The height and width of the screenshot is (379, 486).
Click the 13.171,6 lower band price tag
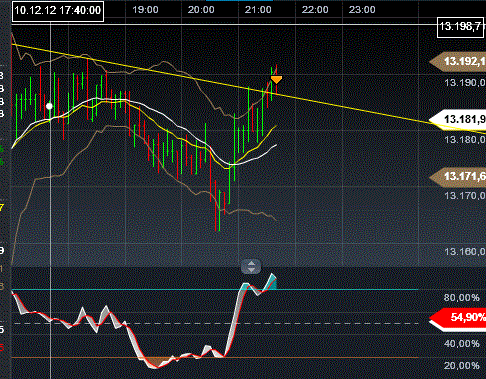[458, 176]
